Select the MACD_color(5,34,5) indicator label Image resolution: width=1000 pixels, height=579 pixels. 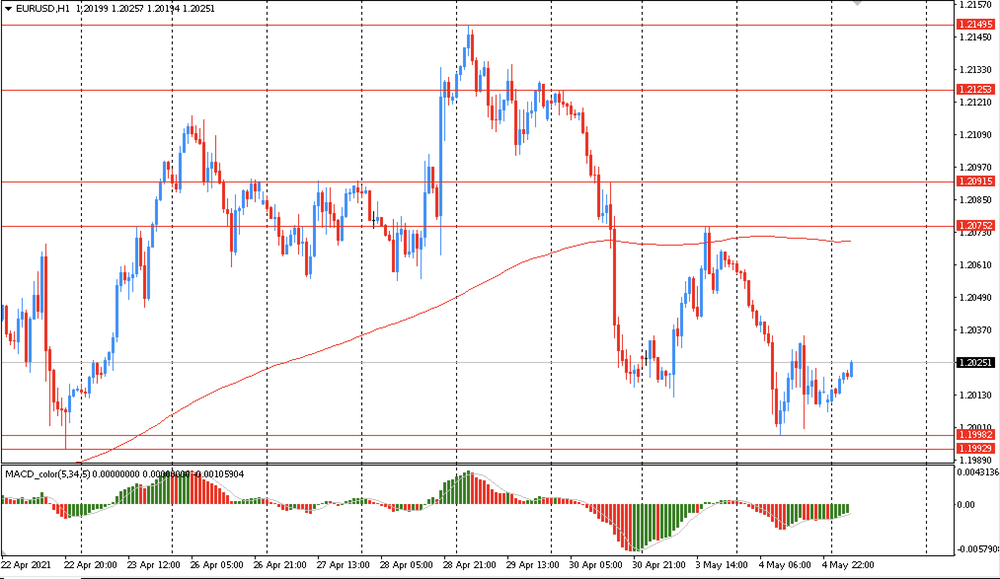coord(48,474)
